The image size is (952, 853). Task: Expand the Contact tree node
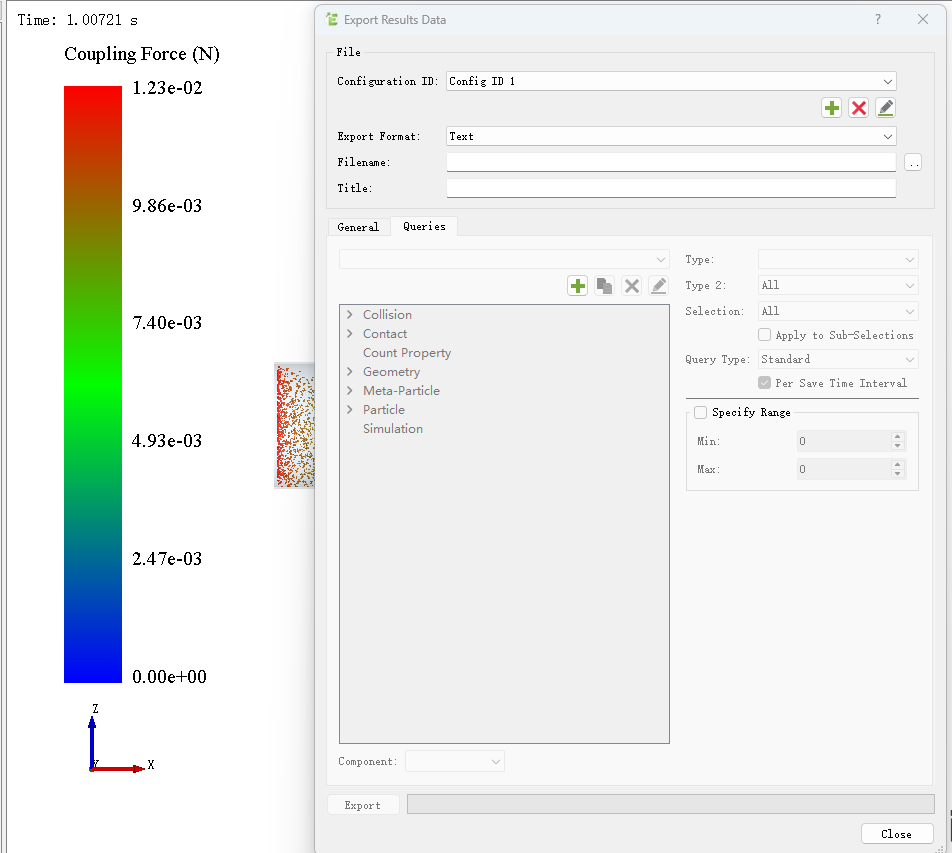(350, 333)
